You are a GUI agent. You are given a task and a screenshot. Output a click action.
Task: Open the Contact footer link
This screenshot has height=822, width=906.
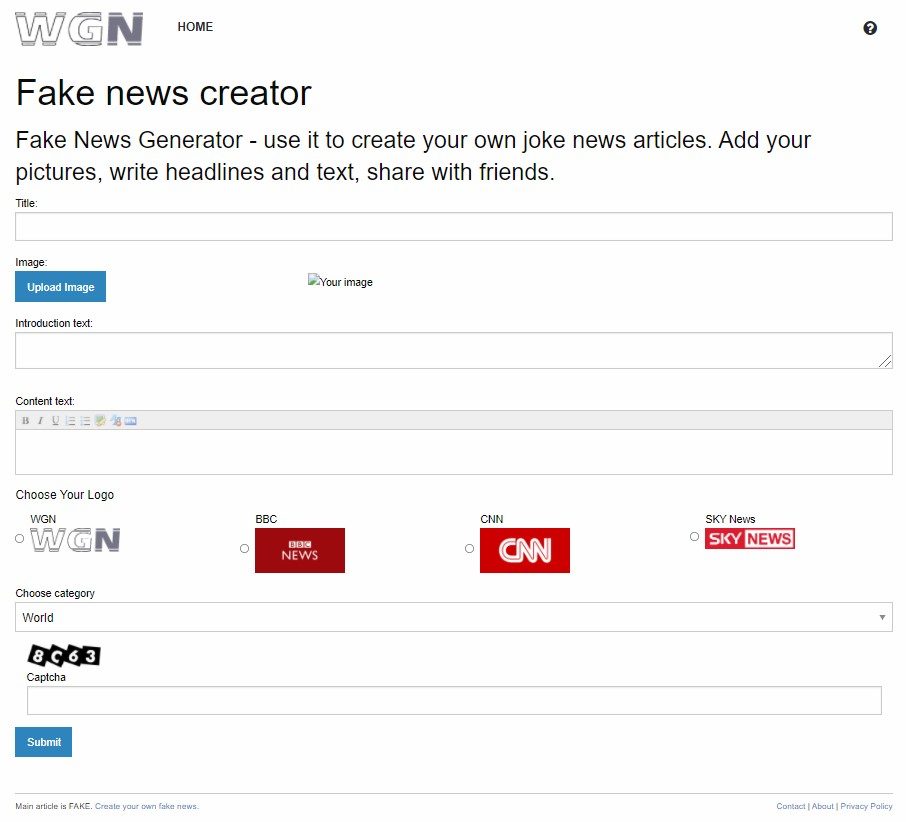[x=790, y=806]
